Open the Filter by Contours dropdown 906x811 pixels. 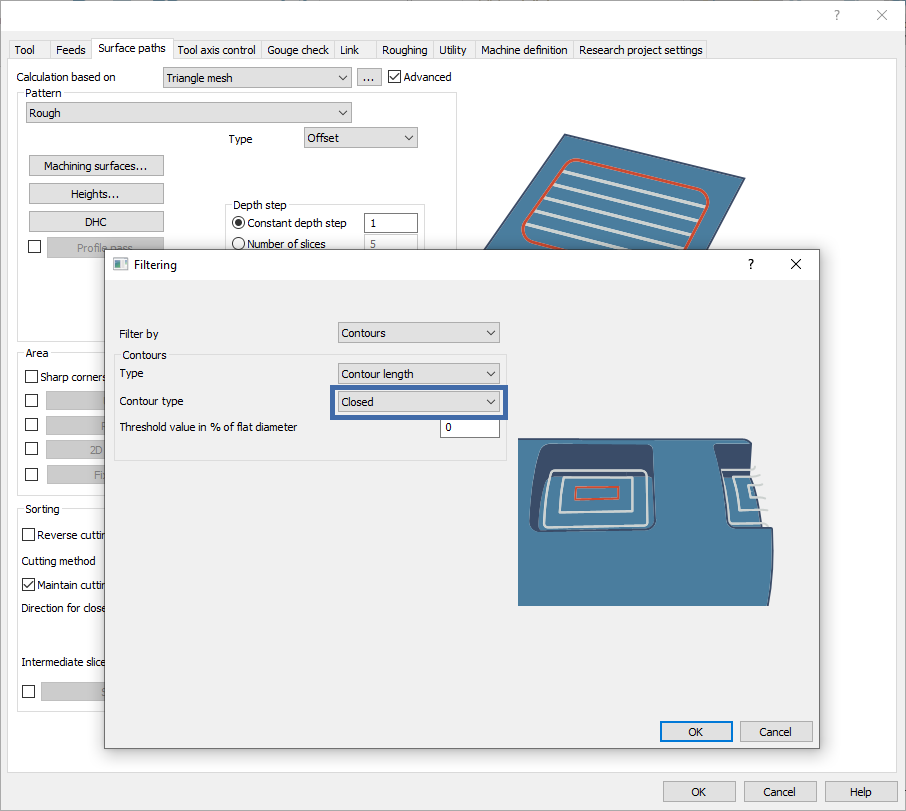418,333
